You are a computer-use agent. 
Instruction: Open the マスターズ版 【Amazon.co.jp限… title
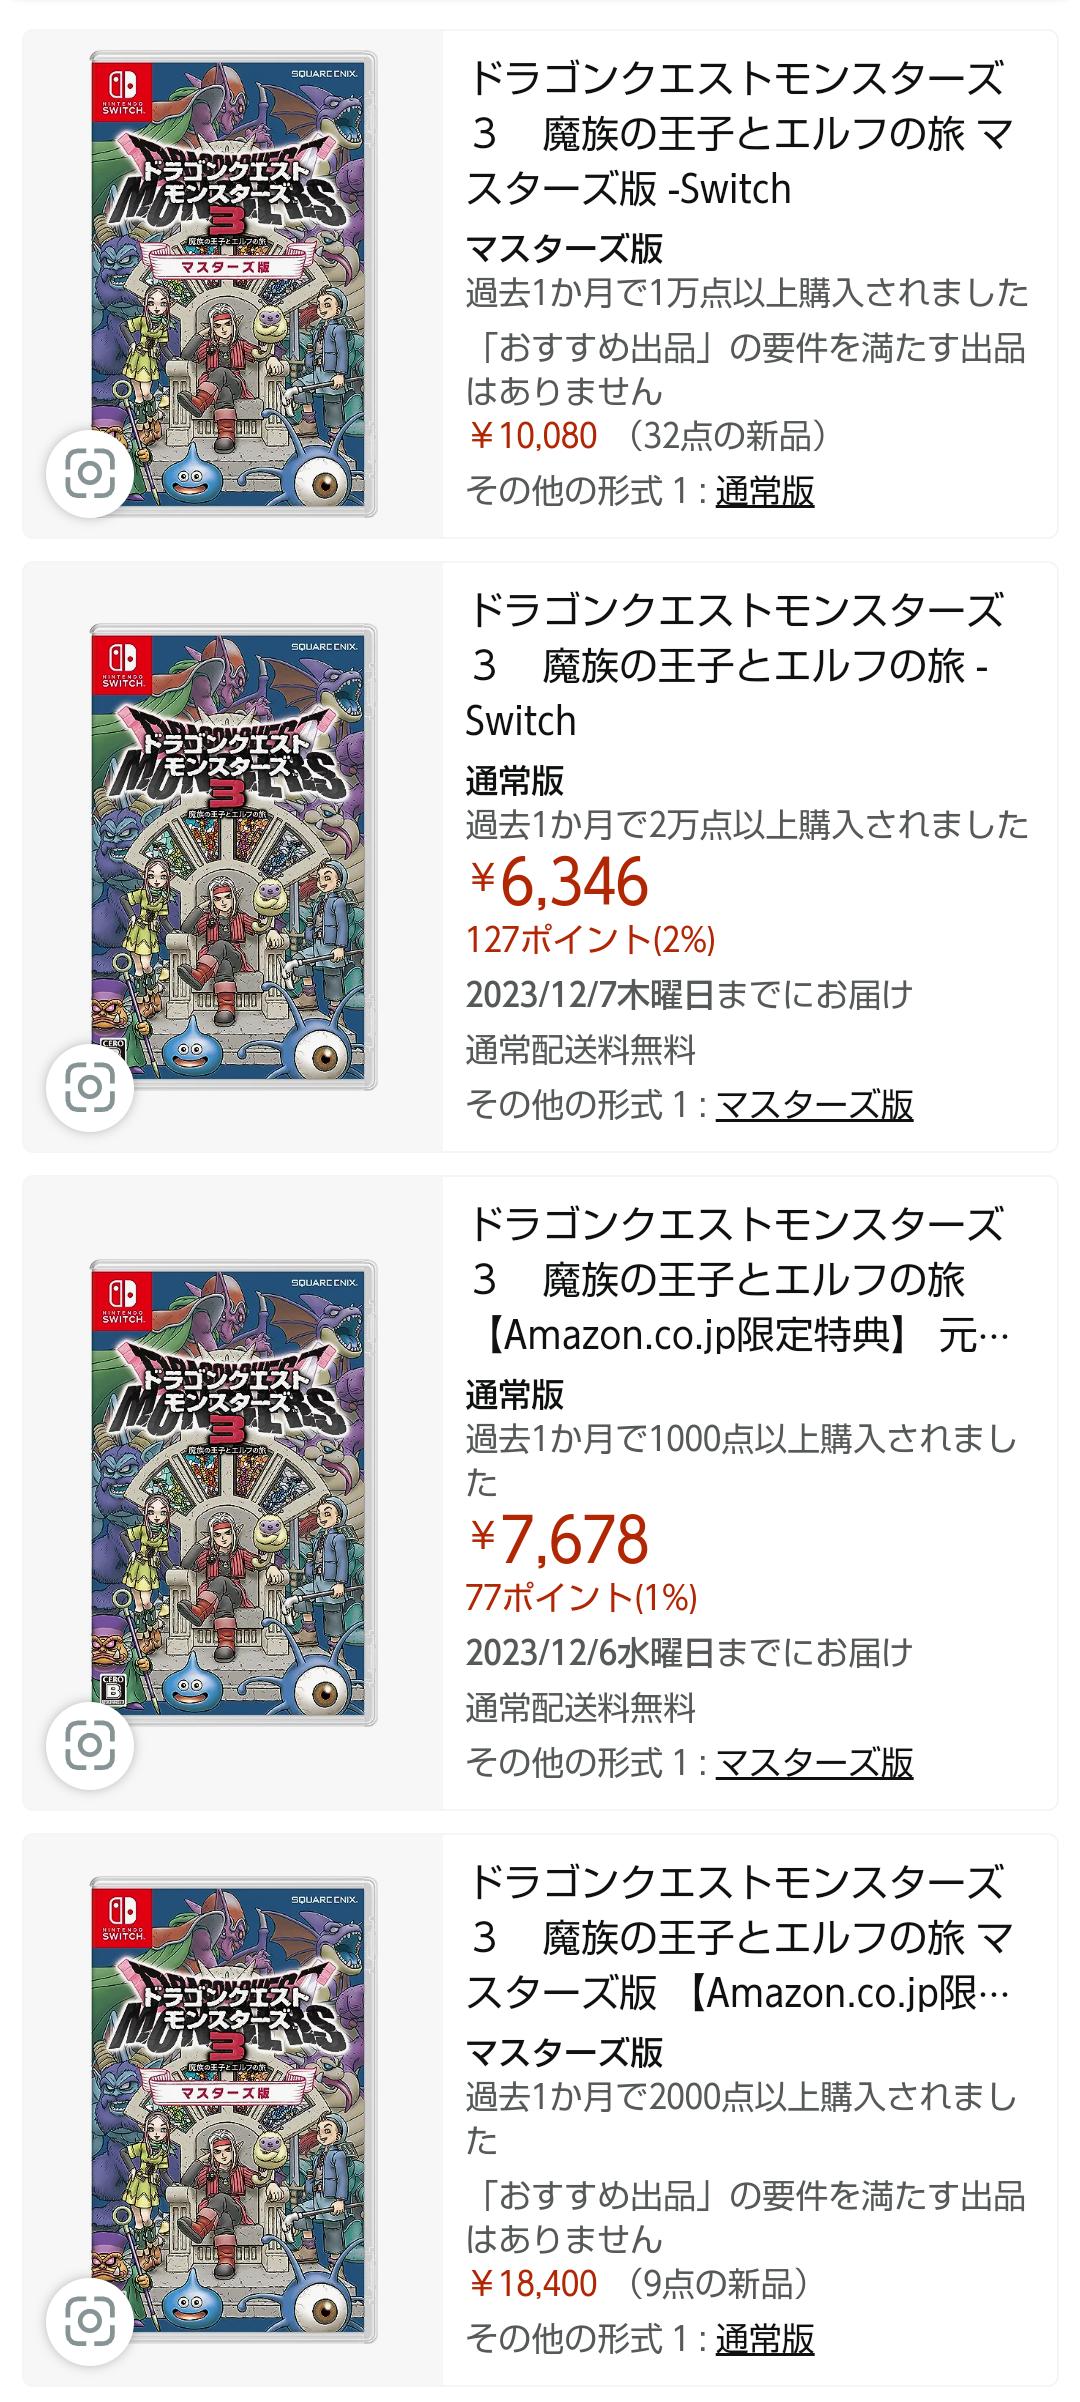738,1938
